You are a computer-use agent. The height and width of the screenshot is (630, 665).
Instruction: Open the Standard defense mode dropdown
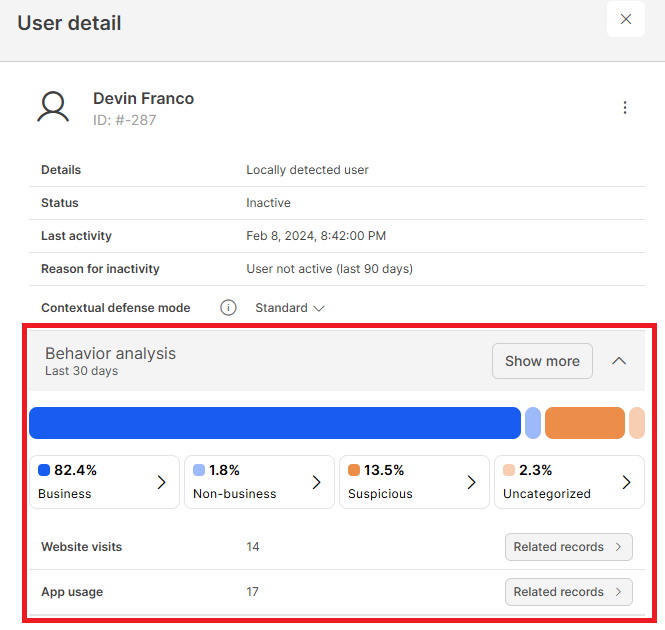pyautogui.click(x=290, y=308)
